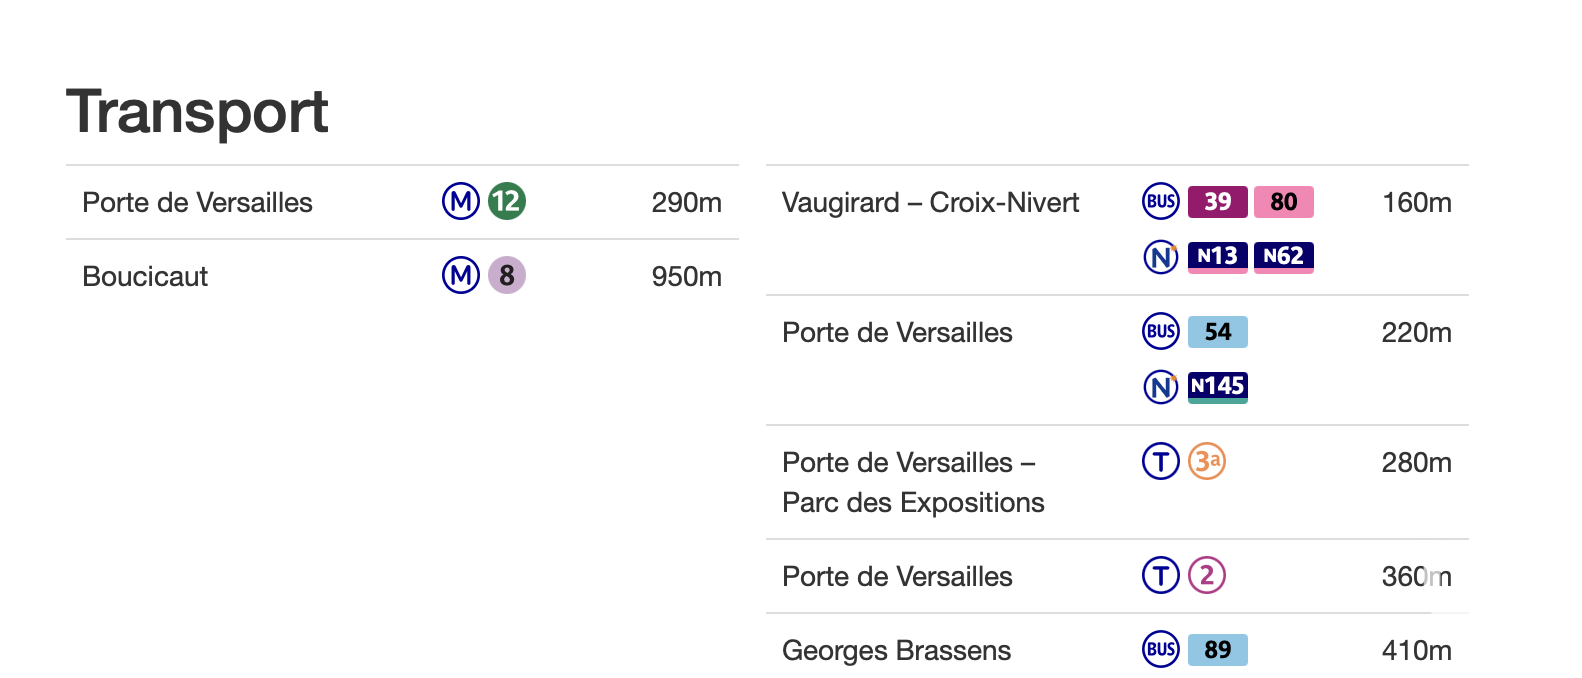The width and height of the screenshot is (1582, 678).
Task: Click the BUS icon next to Georges Brassens
Action: [1161, 650]
